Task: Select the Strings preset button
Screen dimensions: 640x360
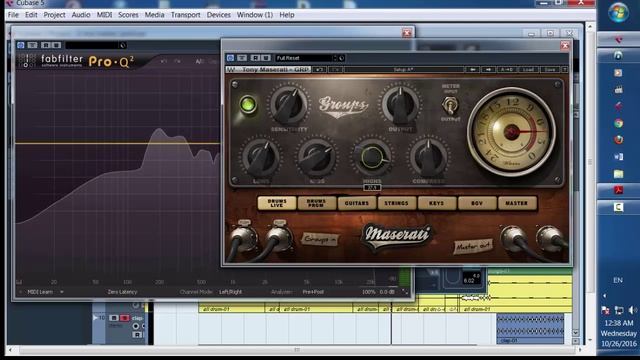Action: 396,203
